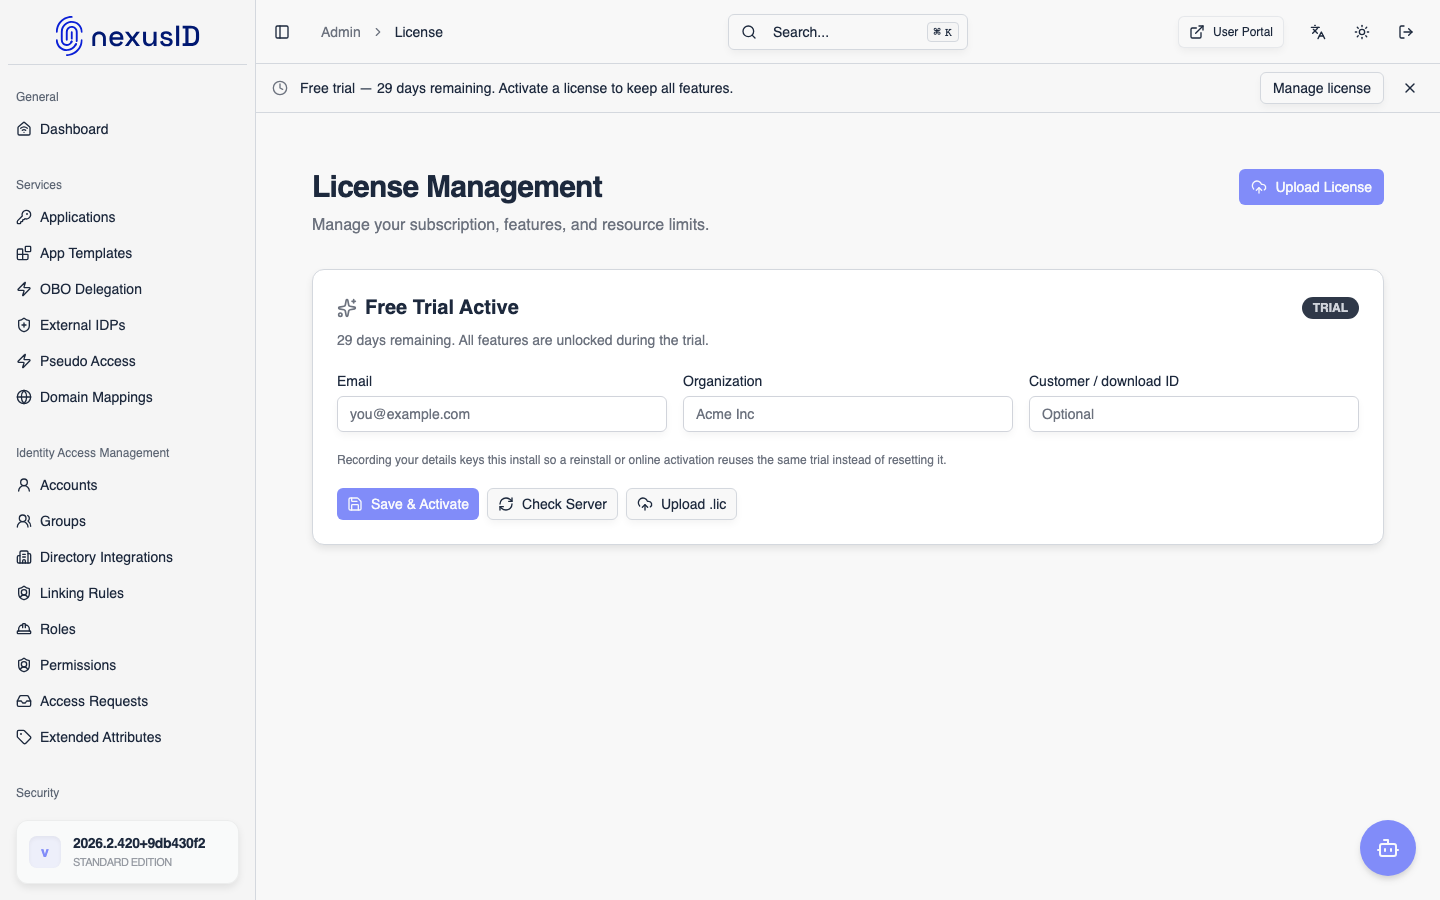1440x900 pixels.
Task: Click into the Organization input field
Action: click(x=848, y=414)
